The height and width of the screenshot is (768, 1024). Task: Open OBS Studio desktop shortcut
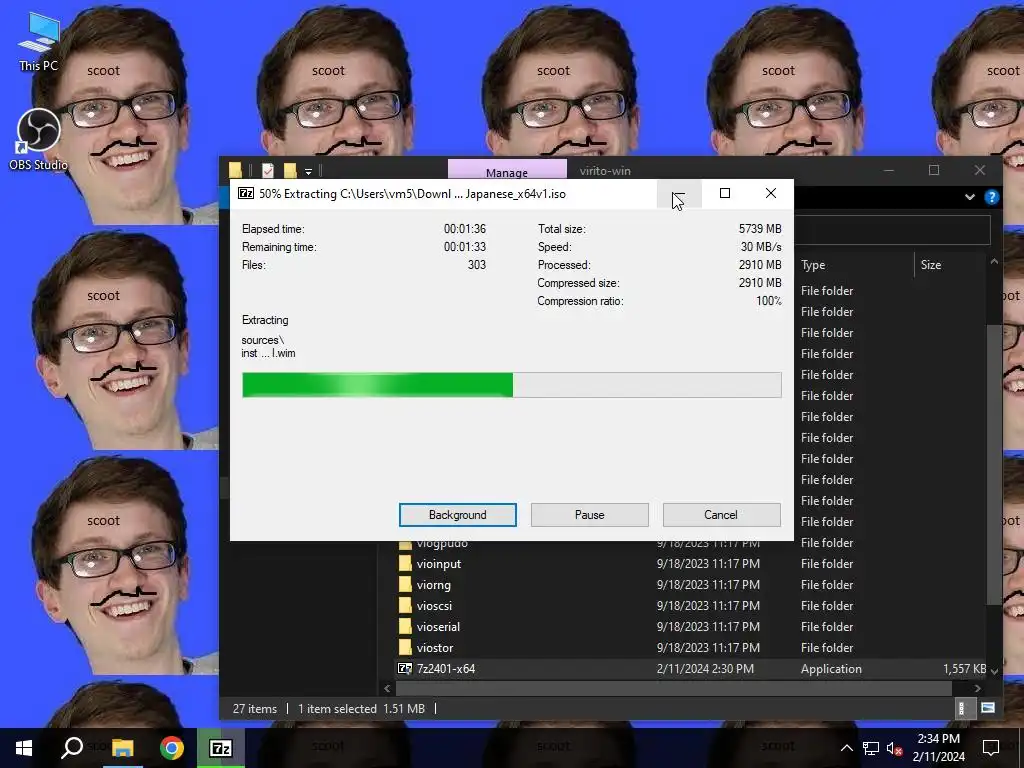point(39,139)
